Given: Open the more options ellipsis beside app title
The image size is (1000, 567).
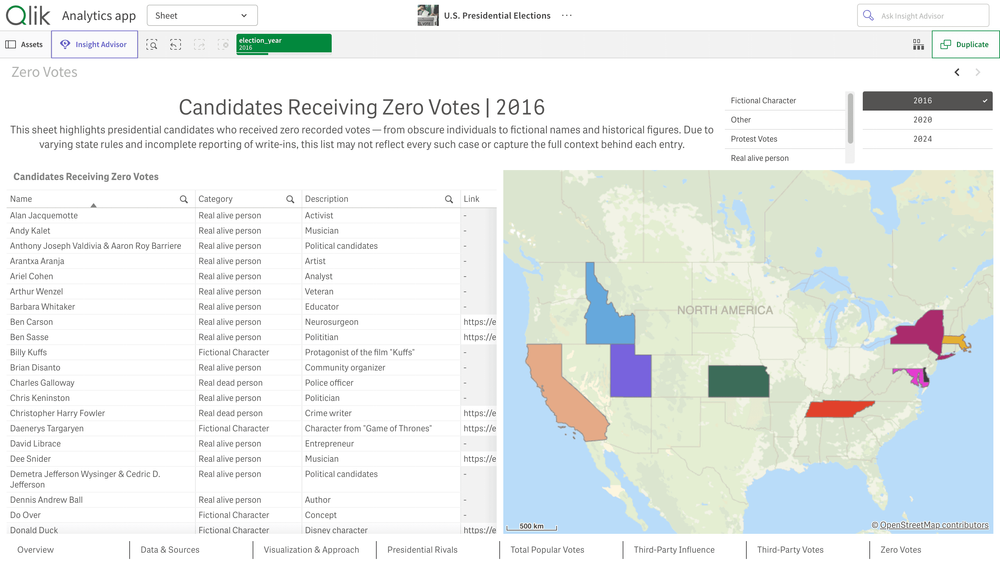Looking at the screenshot, I should click(567, 16).
